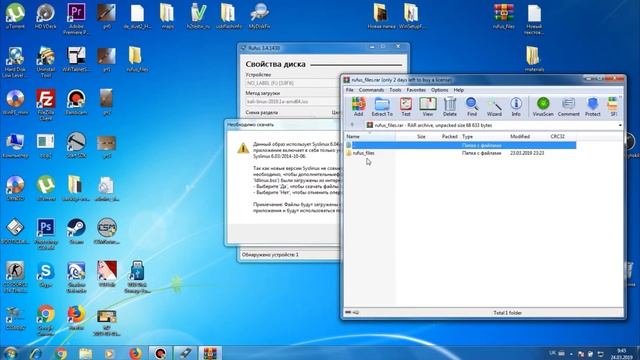Open the Steam desktop shortcut
This screenshot has height=360, width=640.
tap(76, 231)
